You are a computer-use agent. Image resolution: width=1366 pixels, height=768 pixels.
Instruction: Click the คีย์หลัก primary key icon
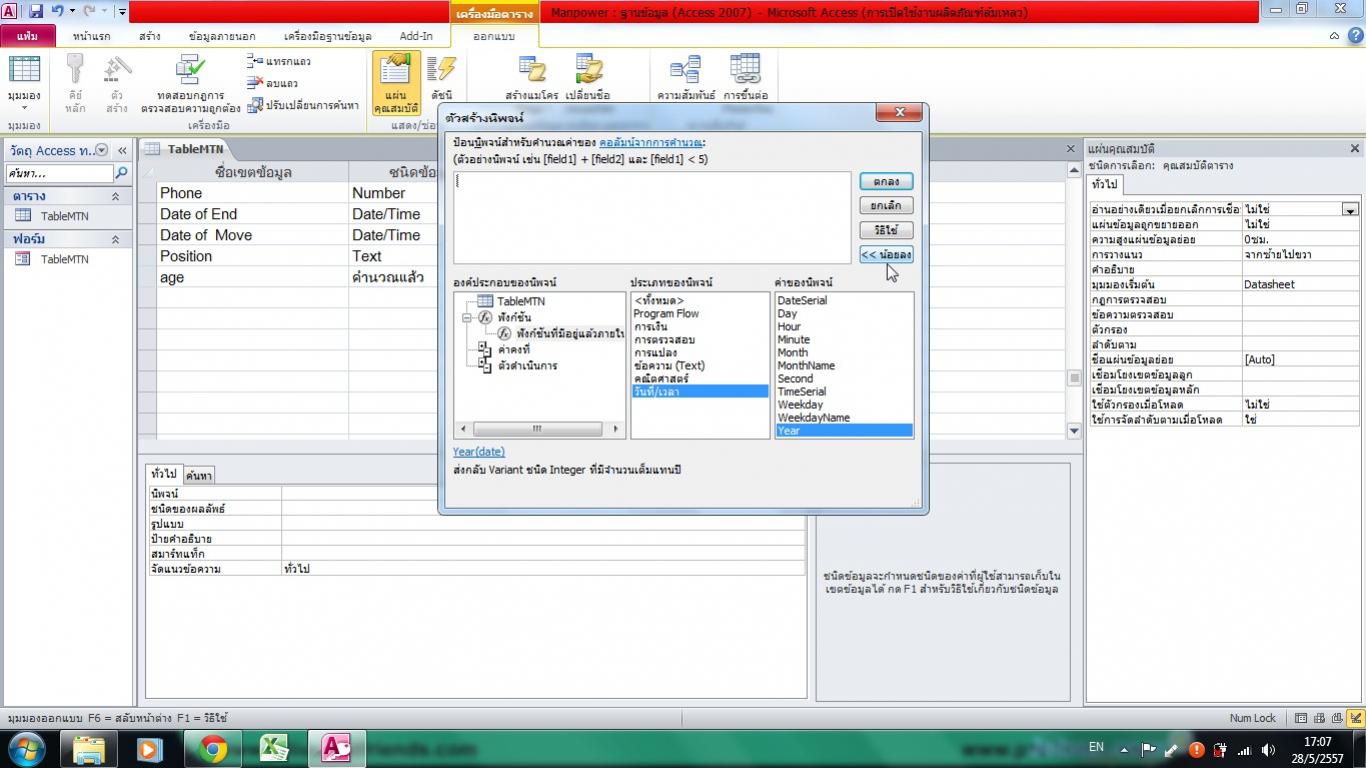pos(76,85)
